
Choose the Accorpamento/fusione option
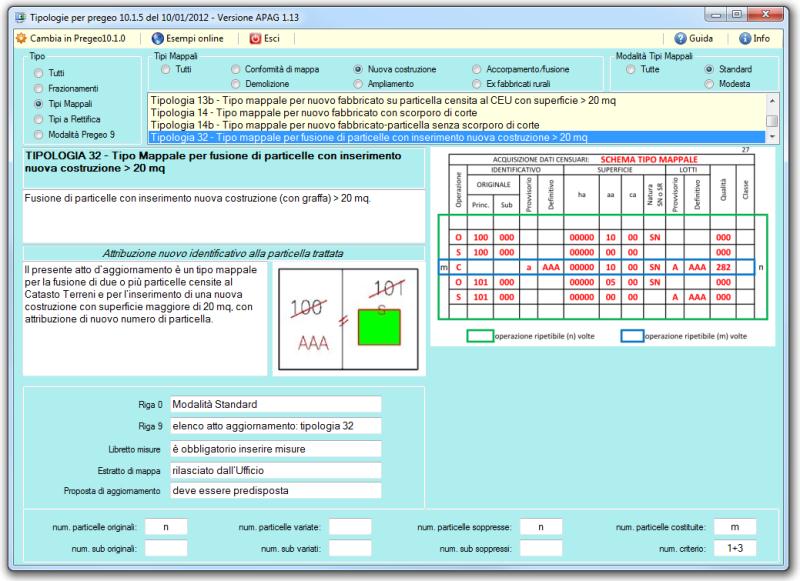pos(477,69)
